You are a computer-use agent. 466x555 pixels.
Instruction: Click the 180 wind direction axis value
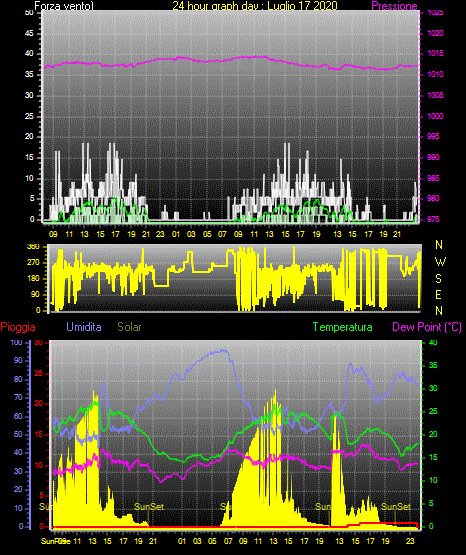[33, 279]
